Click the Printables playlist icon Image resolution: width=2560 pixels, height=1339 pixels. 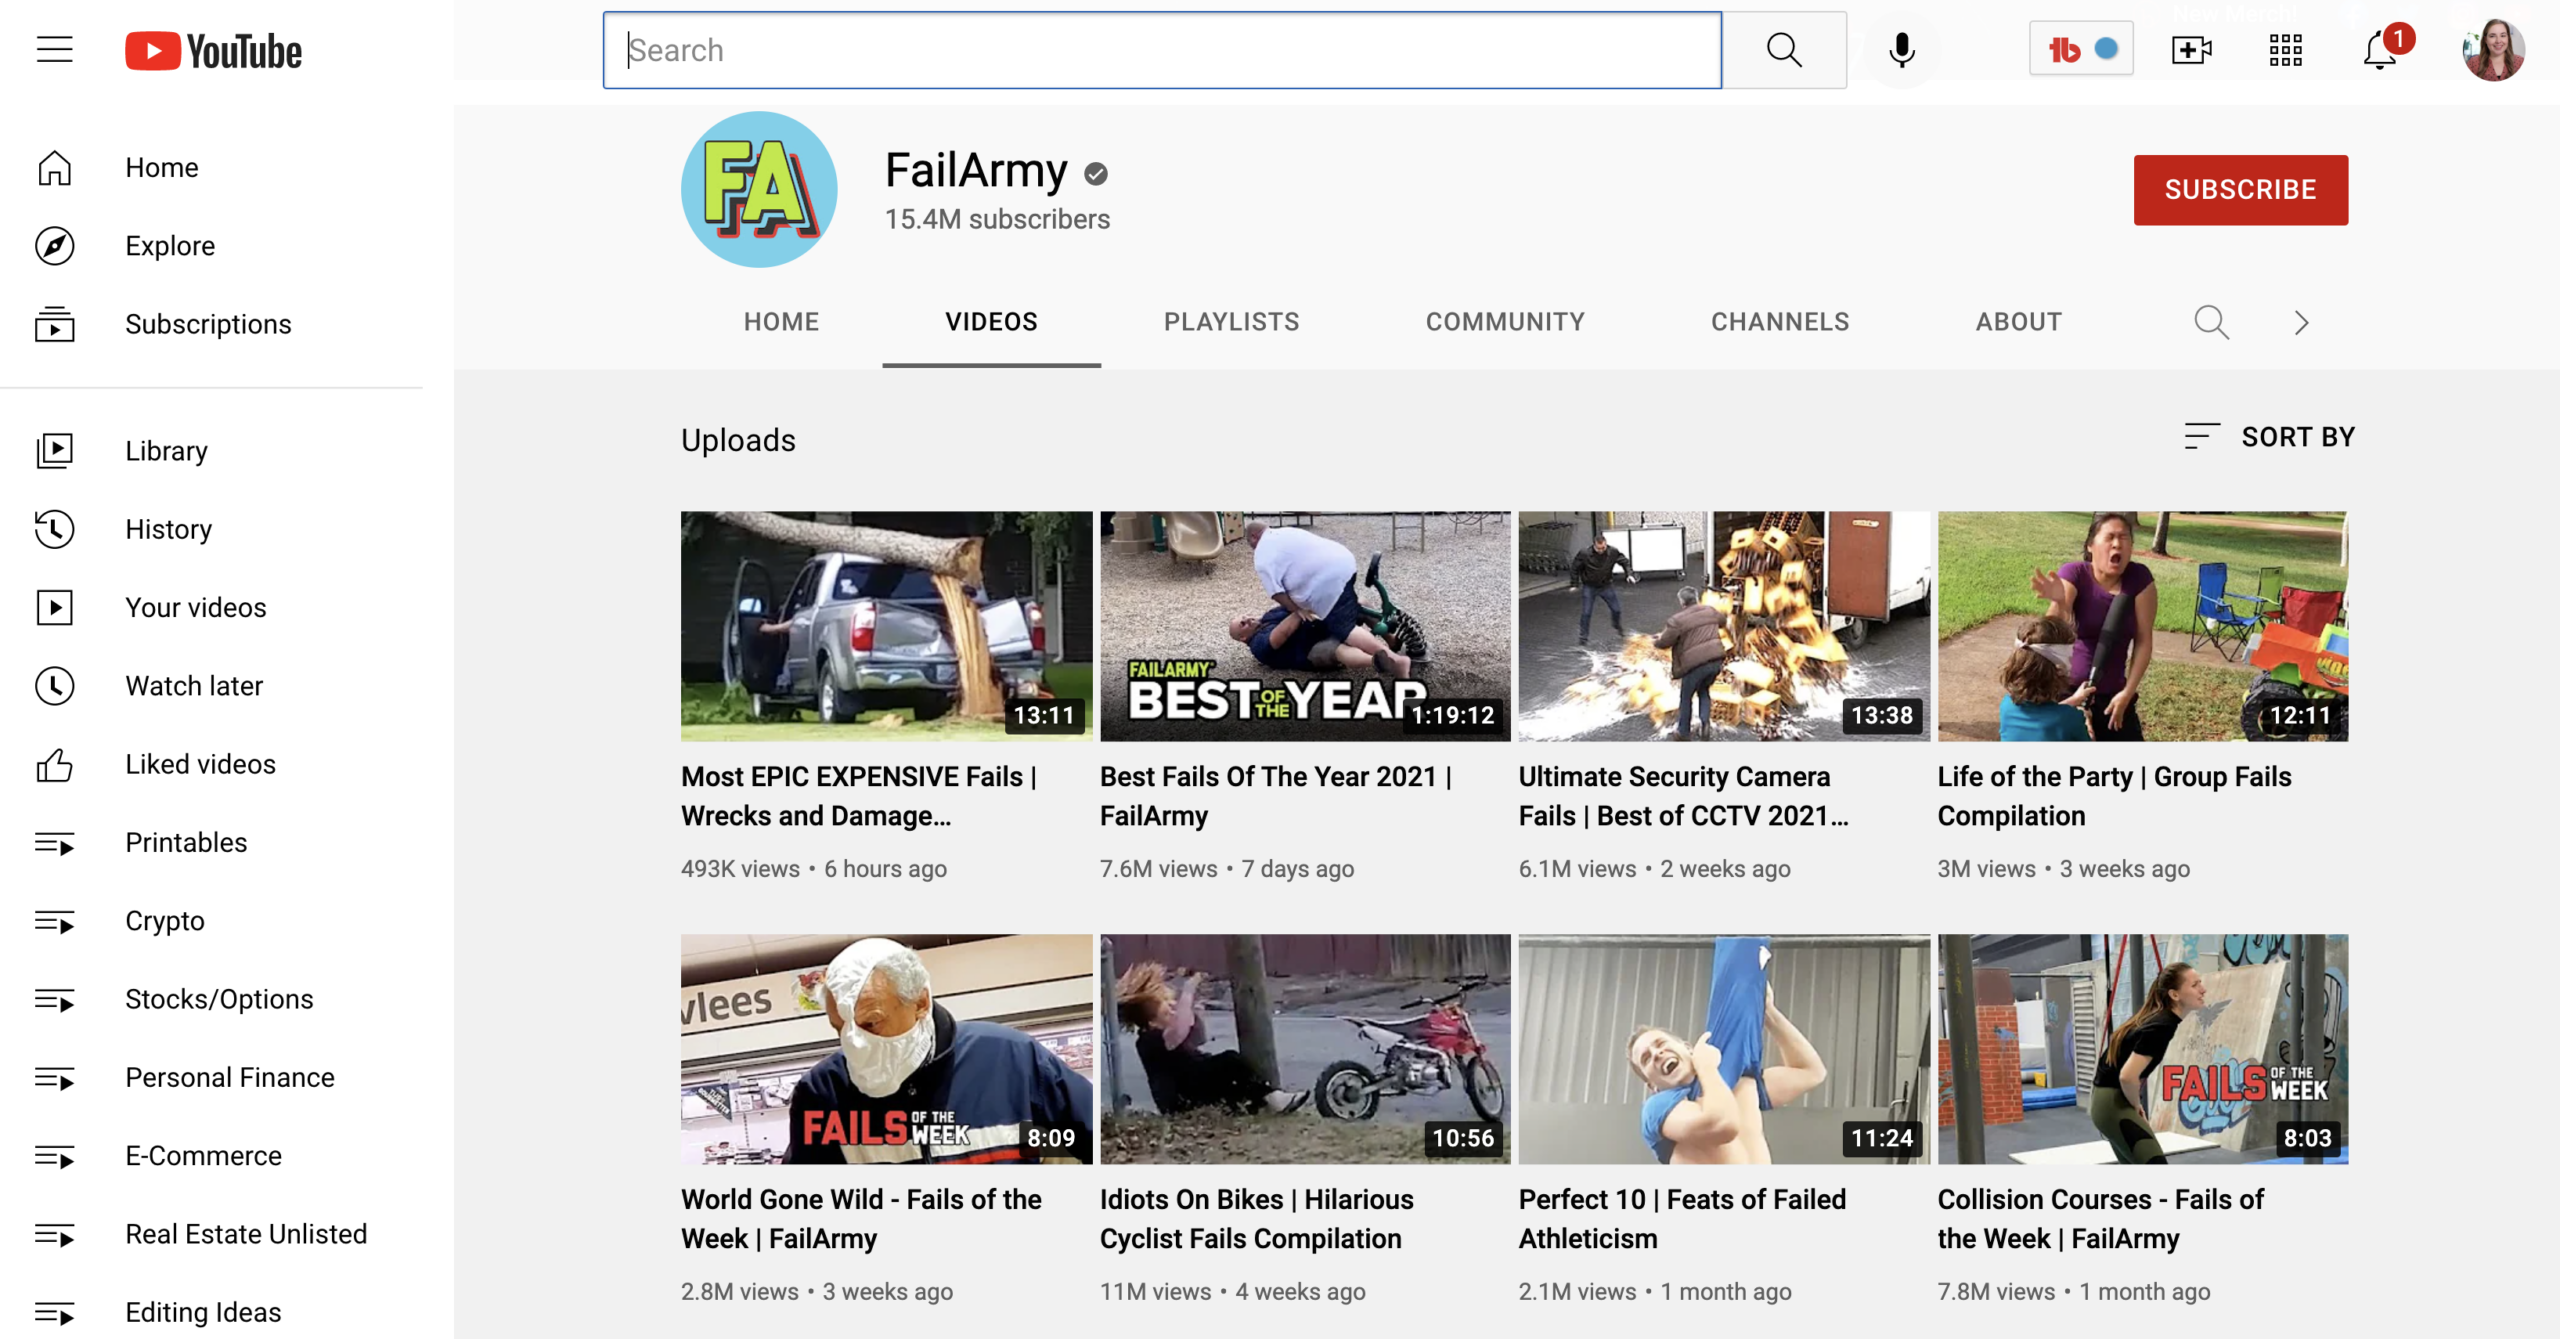[x=55, y=843]
